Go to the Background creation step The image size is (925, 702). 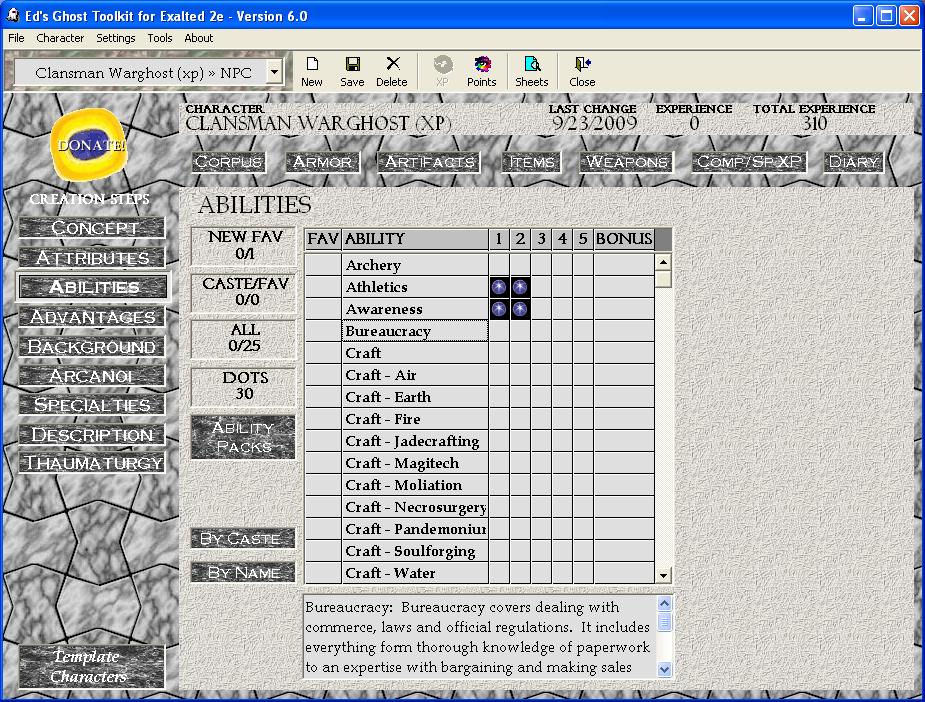click(92, 346)
